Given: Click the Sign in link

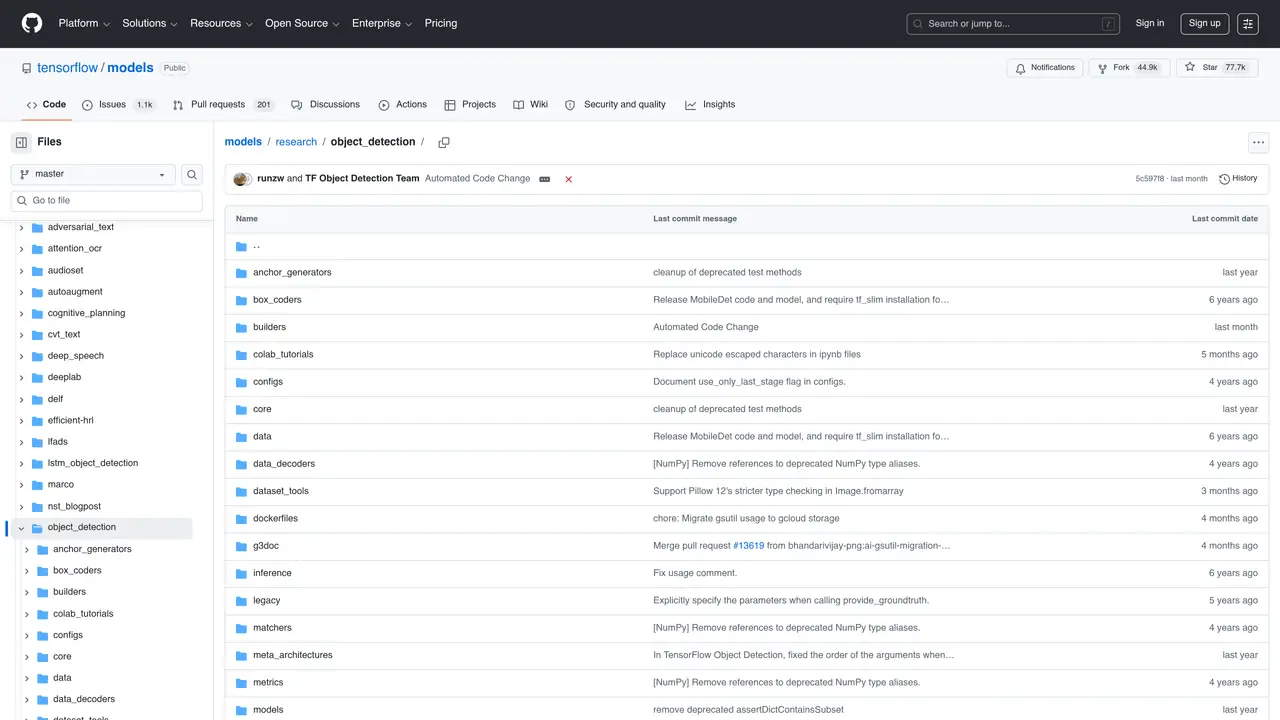Looking at the screenshot, I should pos(1150,23).
